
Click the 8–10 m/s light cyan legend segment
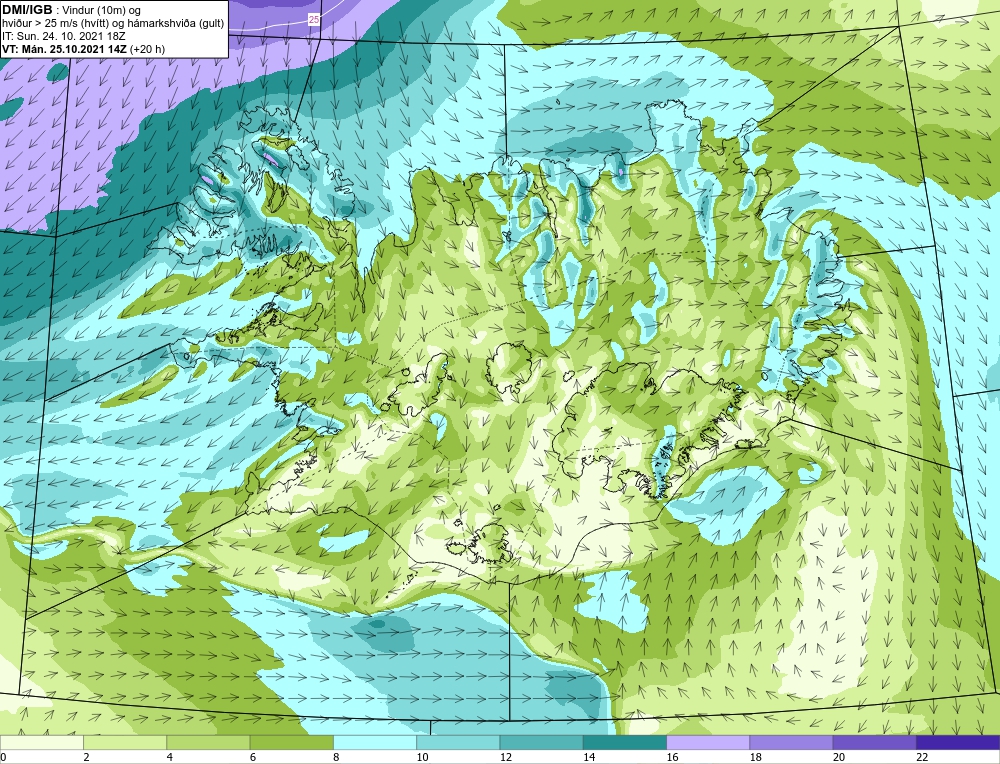[x=375, y=743]
